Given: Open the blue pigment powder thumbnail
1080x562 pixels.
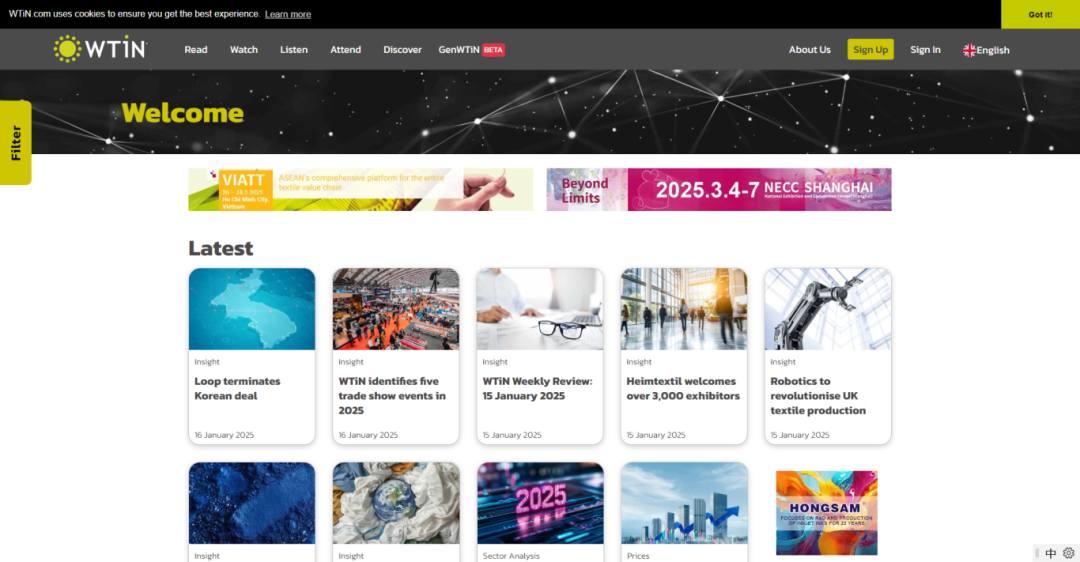Looking at the screenshot, I should pos(252,503).
